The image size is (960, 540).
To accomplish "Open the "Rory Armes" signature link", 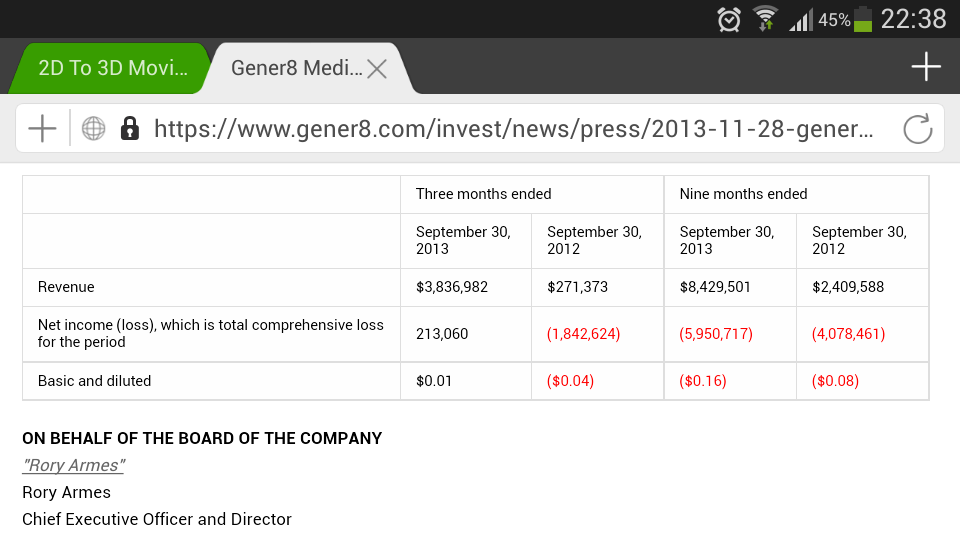I will pos(73,466).
